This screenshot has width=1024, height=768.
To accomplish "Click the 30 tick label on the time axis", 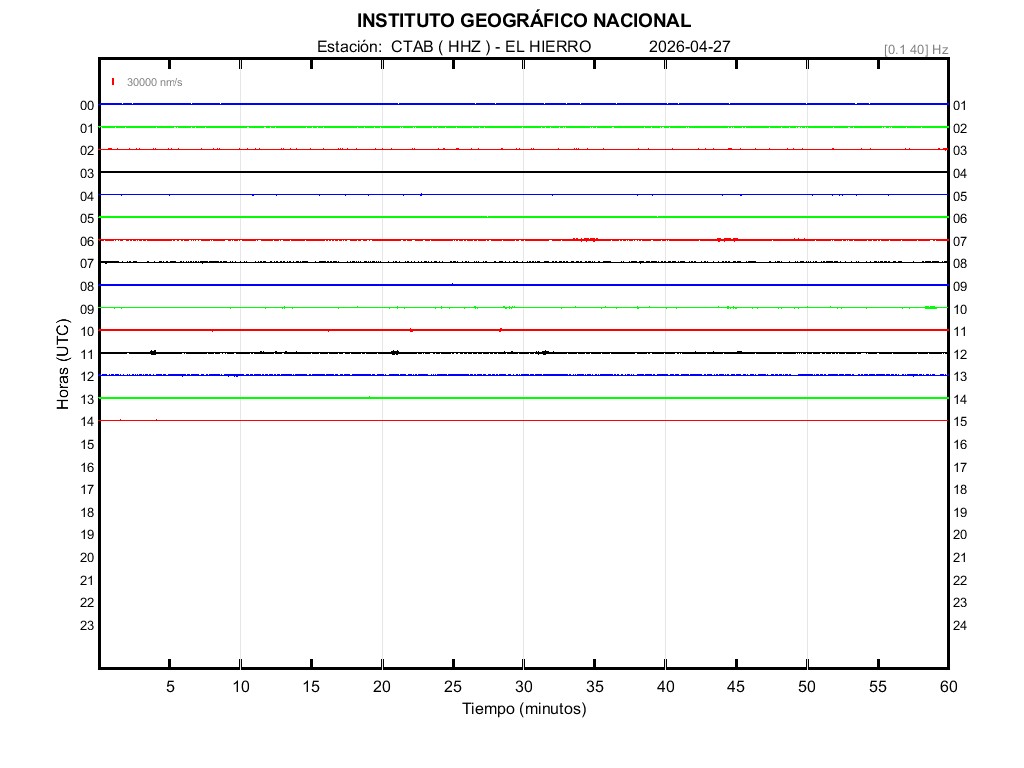I will [523, 687].
